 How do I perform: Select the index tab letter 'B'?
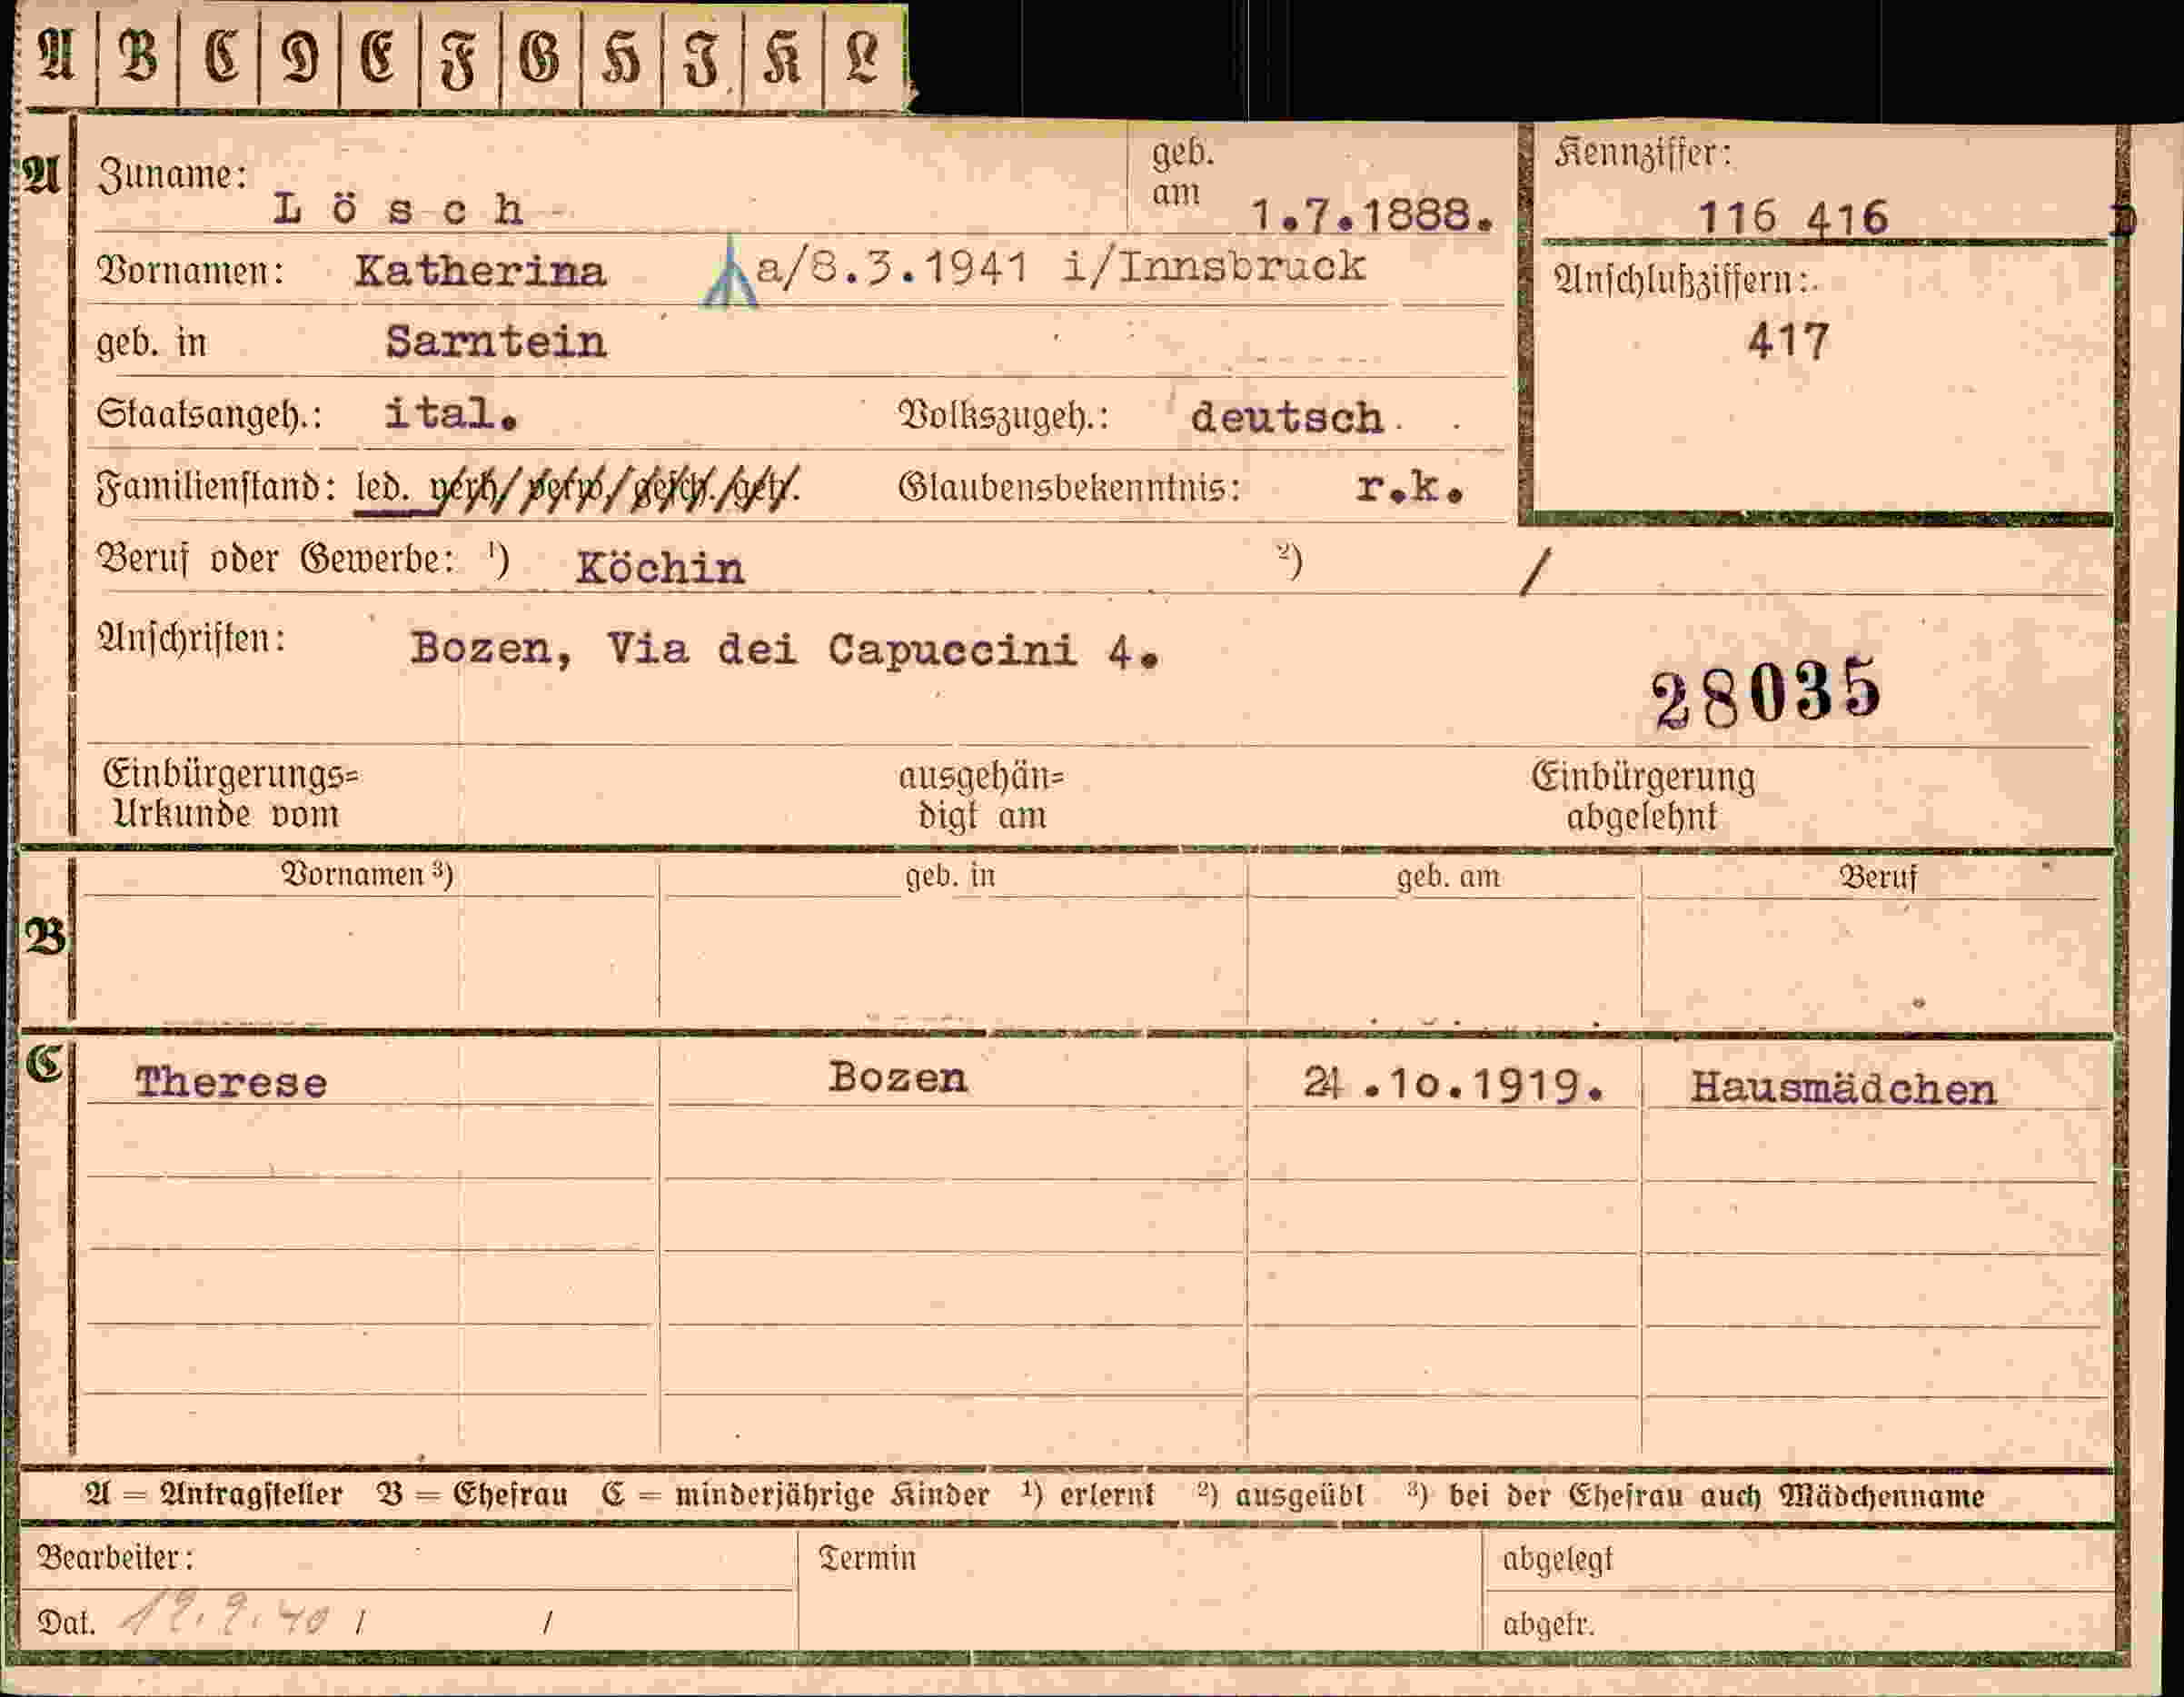(138, 55)
